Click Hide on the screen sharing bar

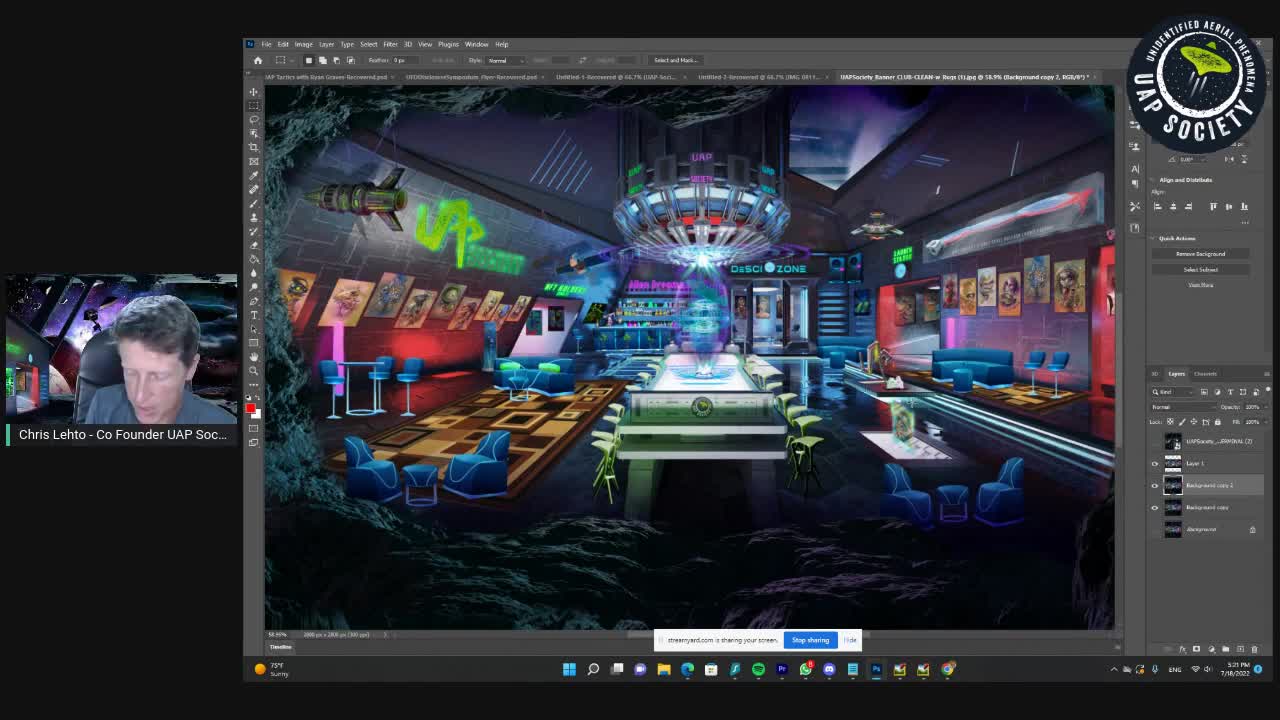tap(850, 640)
